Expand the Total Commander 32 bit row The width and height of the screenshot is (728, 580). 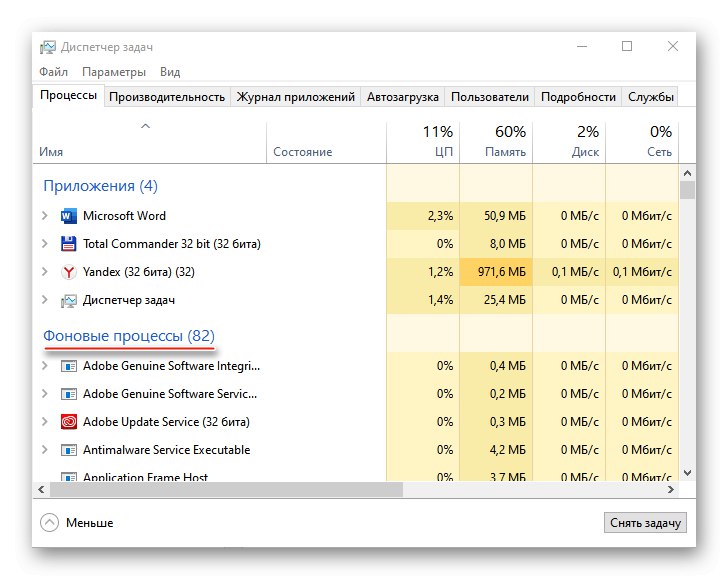[45, 243]
